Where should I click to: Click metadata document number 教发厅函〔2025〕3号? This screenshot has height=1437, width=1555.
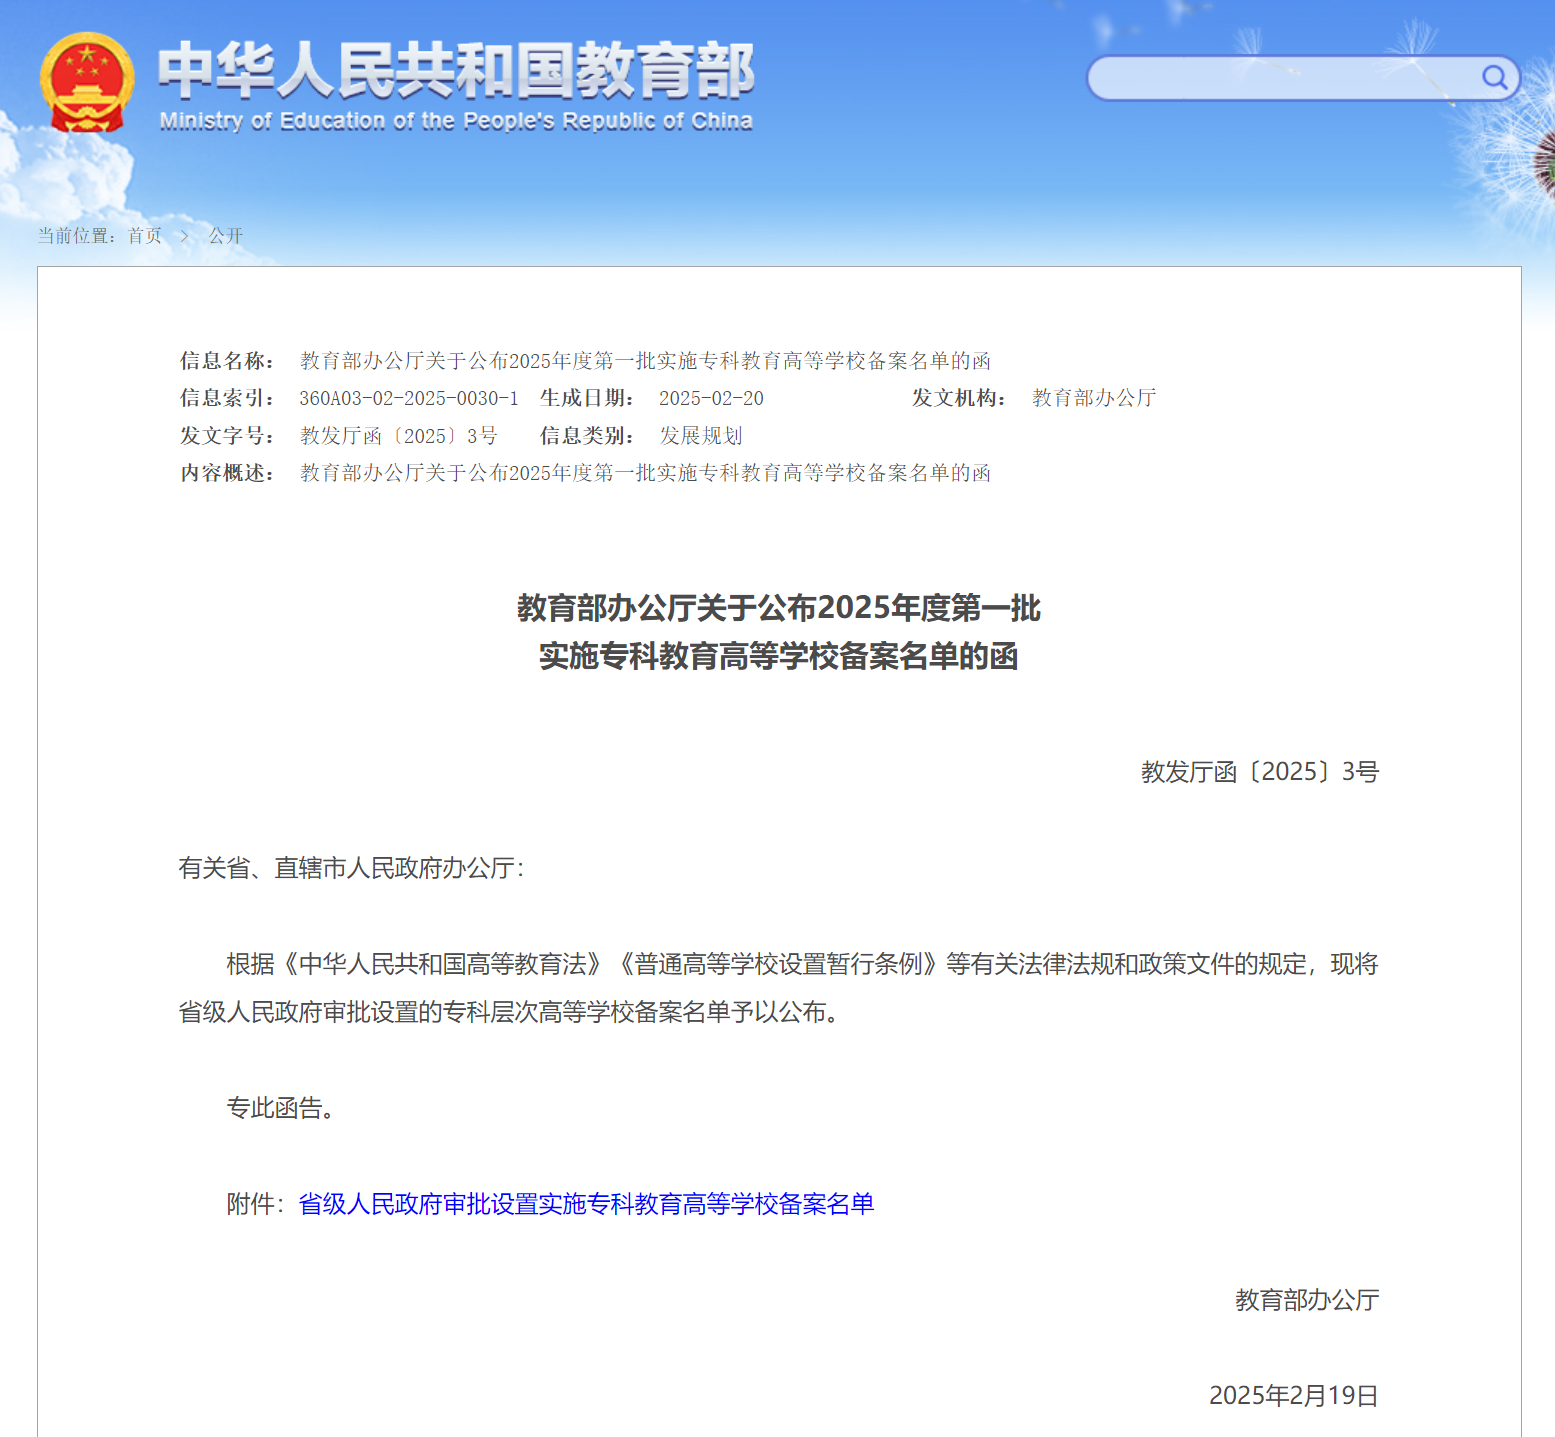tap(398, 436)
